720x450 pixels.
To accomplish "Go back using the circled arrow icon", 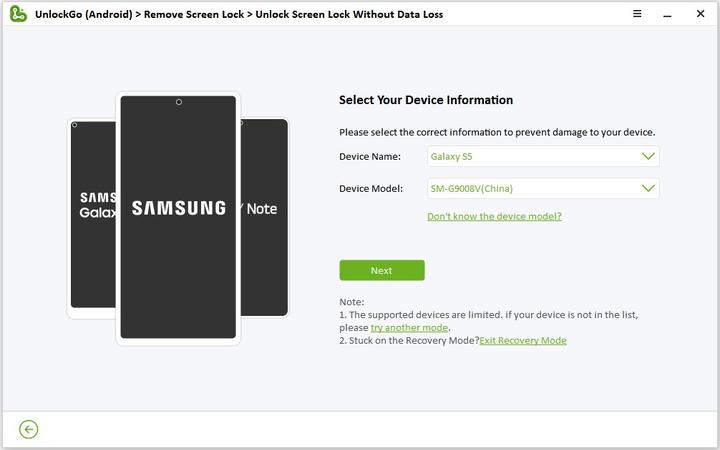I will (x=29, y=429).
